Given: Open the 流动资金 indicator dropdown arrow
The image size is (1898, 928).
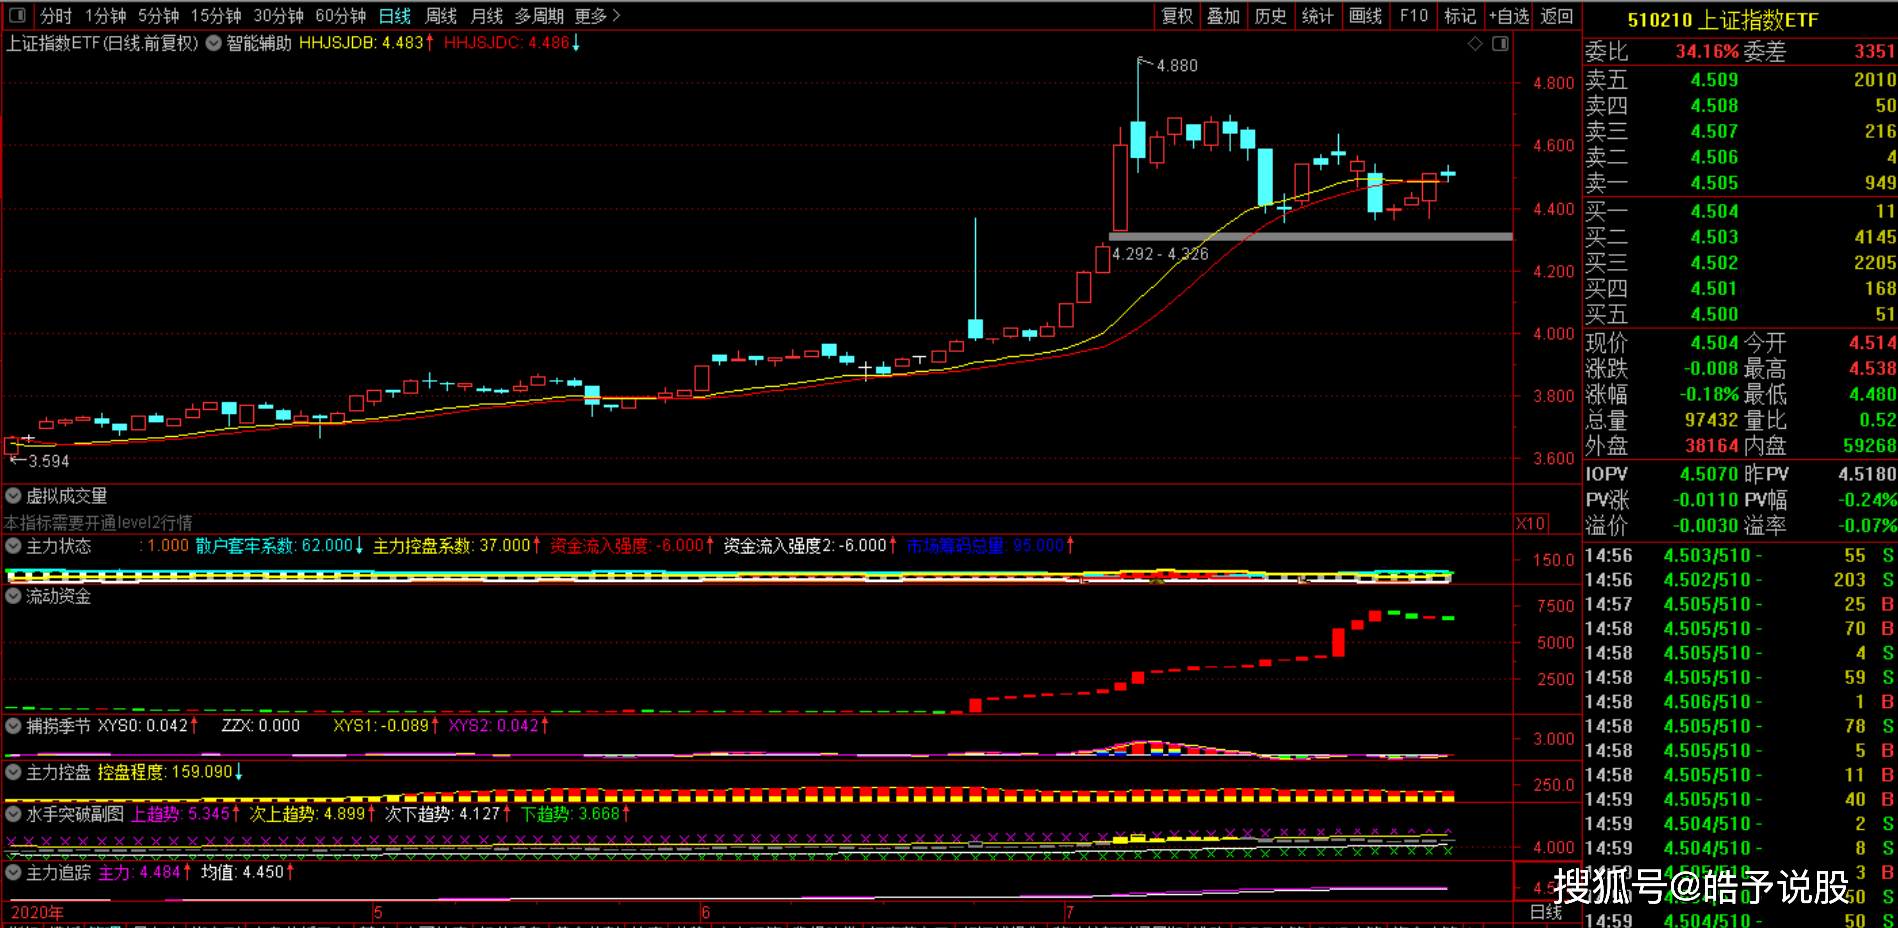Looking at the screenshot, I should click(13, 596).
